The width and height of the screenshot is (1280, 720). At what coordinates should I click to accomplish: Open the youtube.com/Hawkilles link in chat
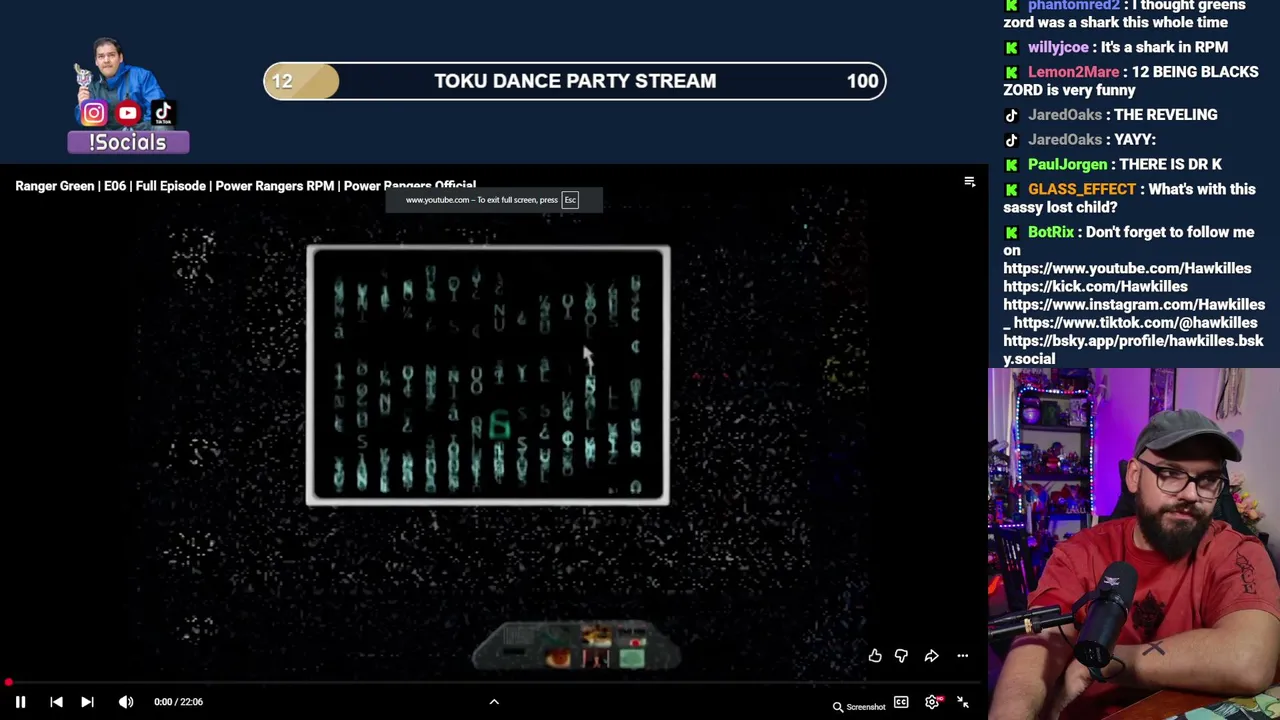click(1127, 268)
